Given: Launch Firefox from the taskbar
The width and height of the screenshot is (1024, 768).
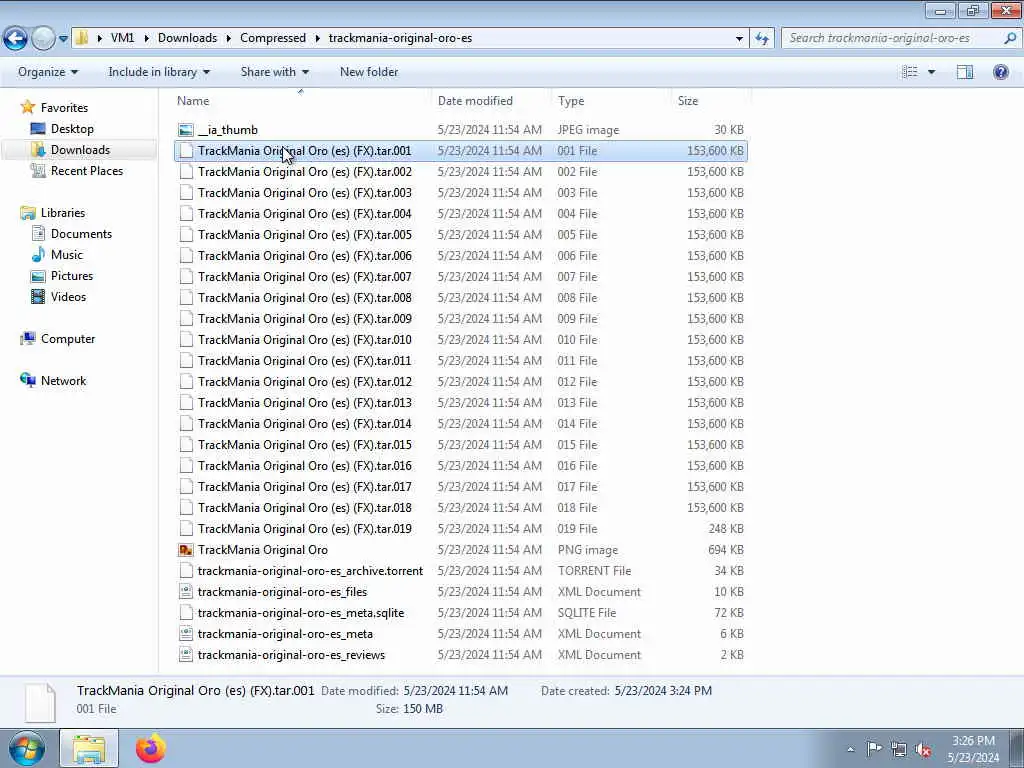Looking at the screenshot, I should pos(150,748).
